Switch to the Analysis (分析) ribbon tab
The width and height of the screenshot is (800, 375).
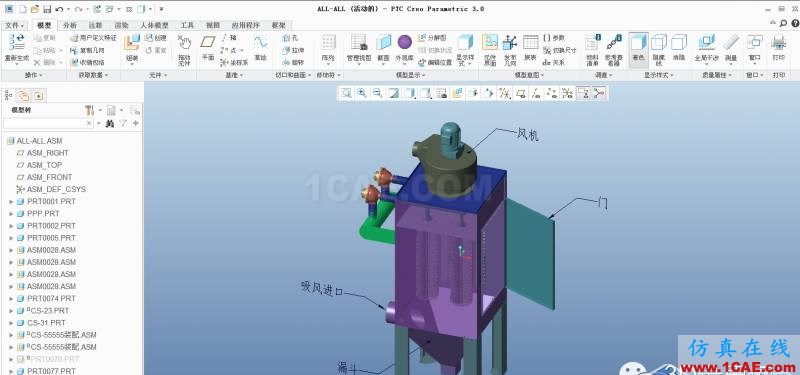point(69,25)
